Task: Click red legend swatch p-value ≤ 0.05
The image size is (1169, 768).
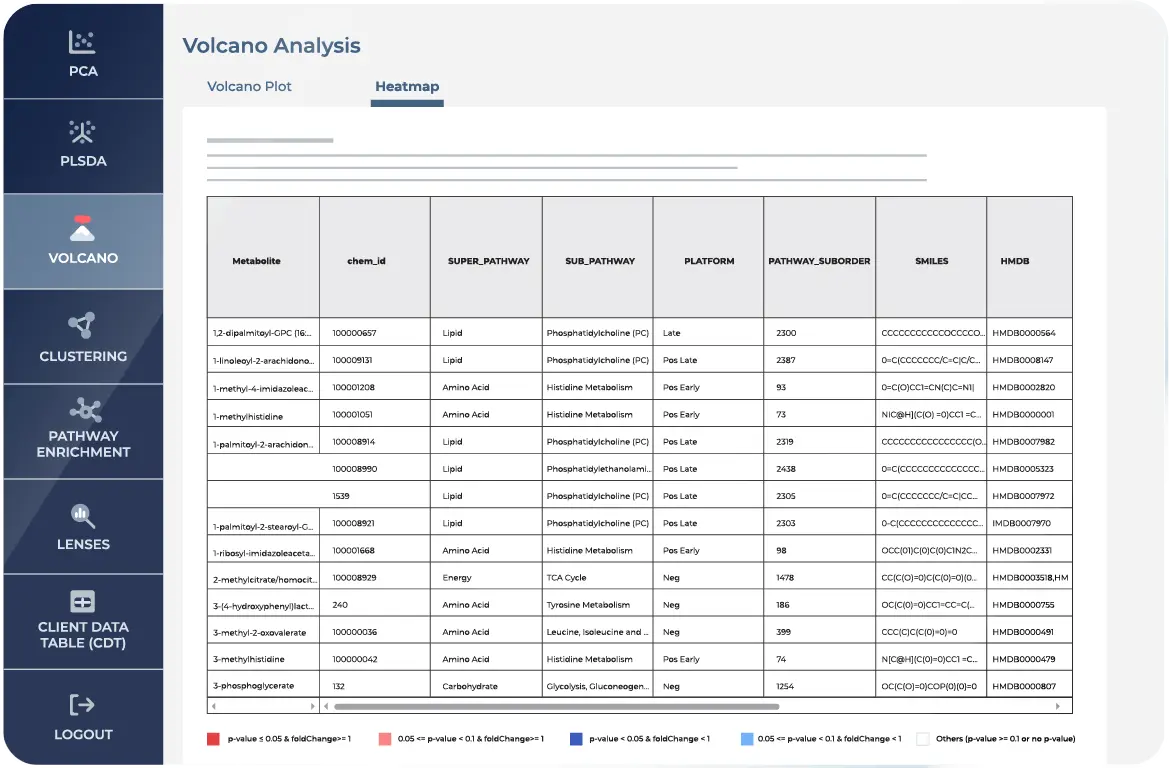Action: [x=213, y=739]
